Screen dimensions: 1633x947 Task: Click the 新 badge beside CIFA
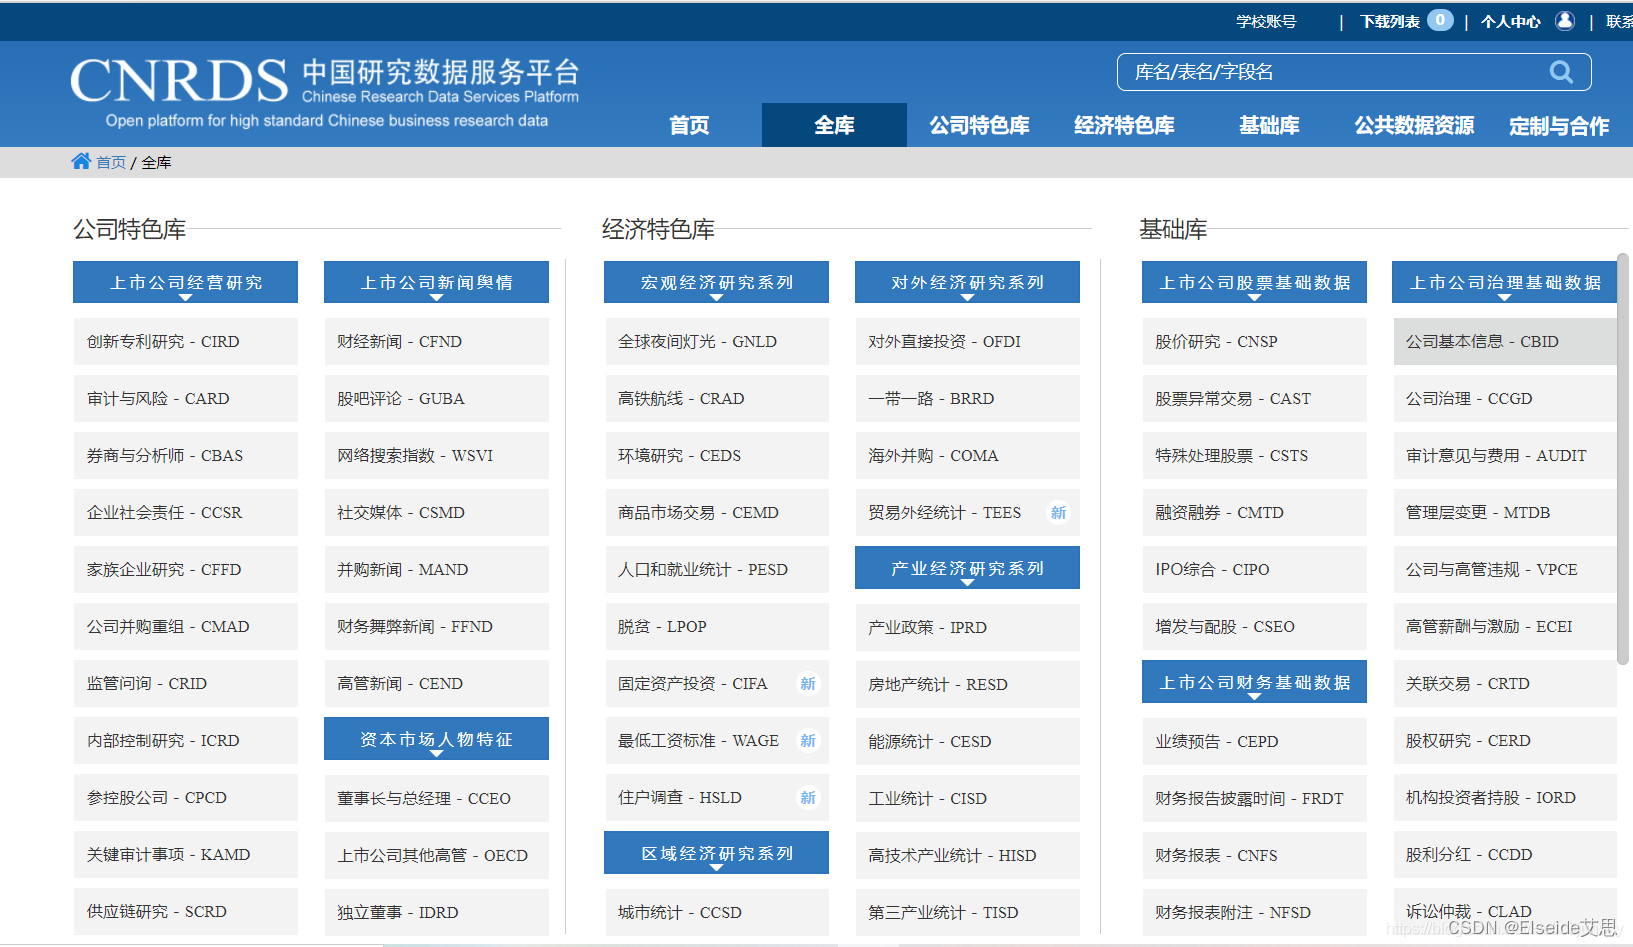click(808, 684)
